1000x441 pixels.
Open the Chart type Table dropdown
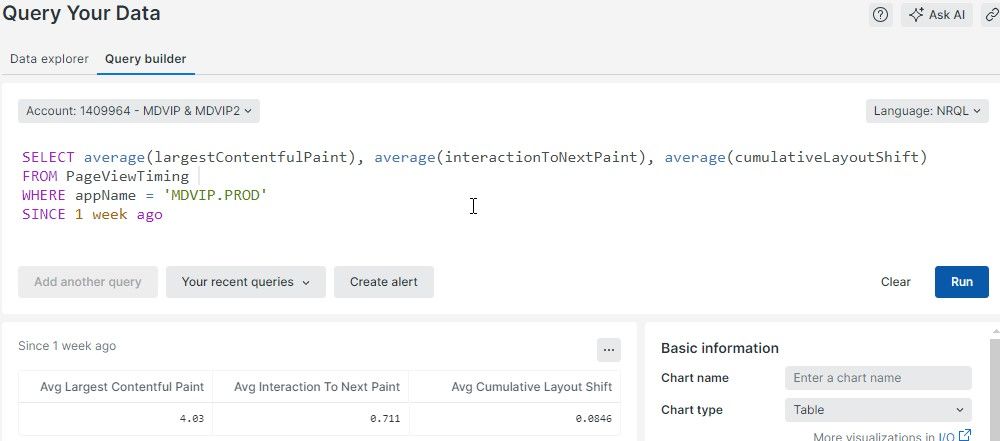[x=878, y=410]
